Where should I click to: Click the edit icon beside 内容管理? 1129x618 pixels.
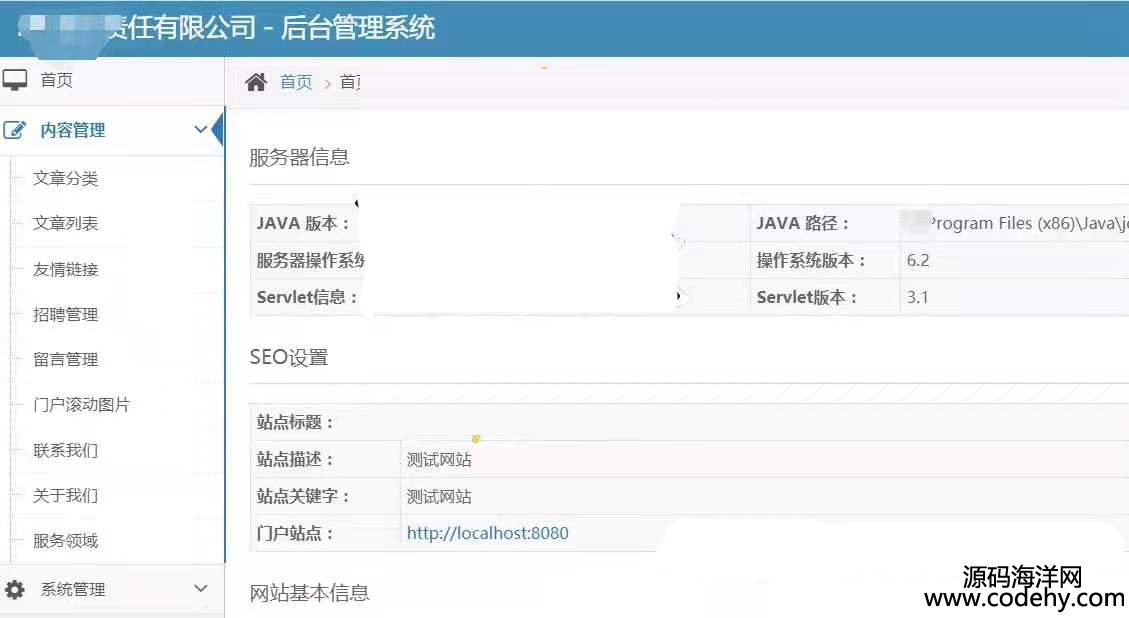pos(15,130)
